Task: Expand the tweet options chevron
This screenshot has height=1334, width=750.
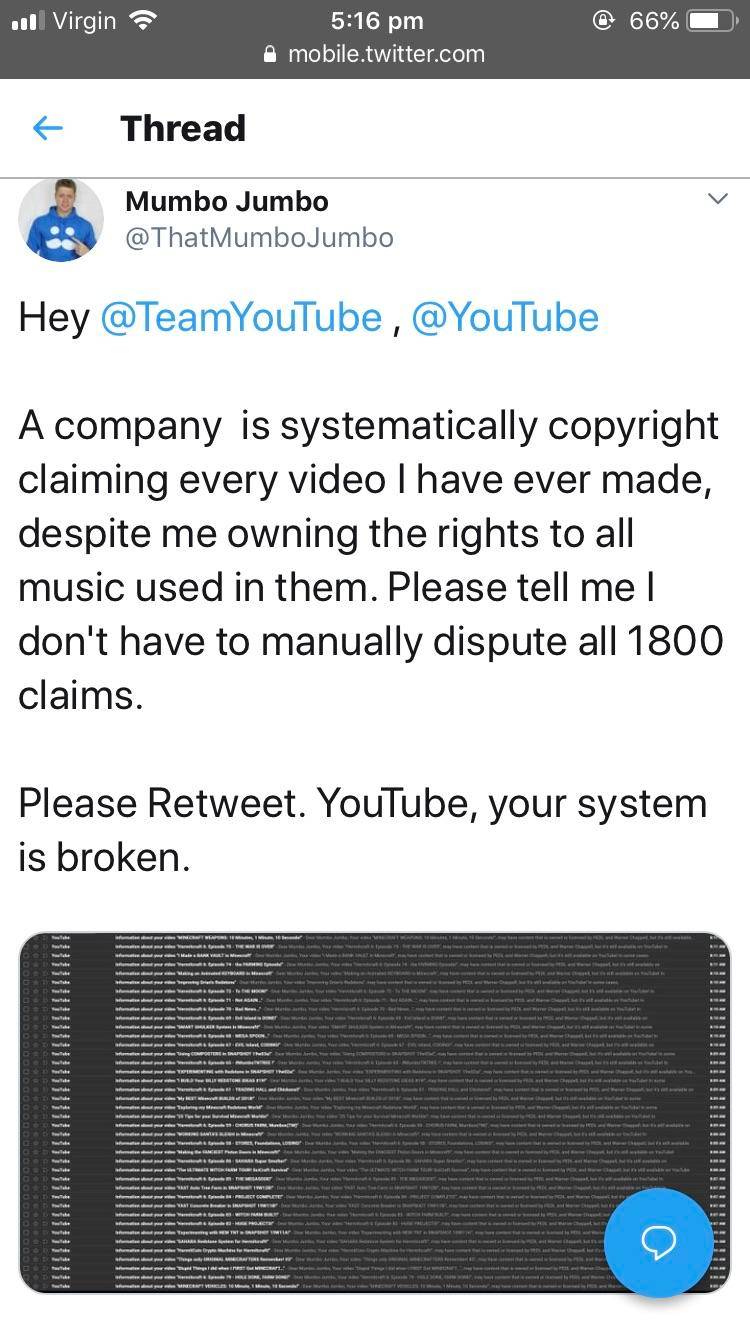Action: [718, 199]
